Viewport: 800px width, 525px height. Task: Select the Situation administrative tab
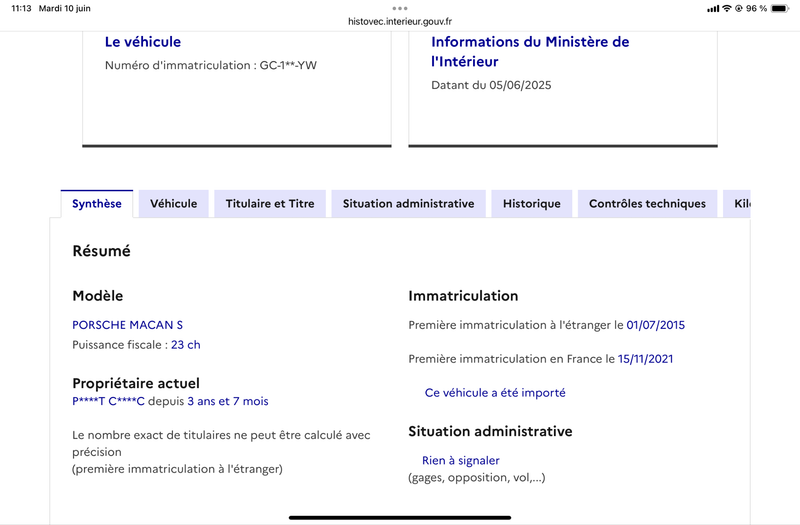[x=408, y=204]
